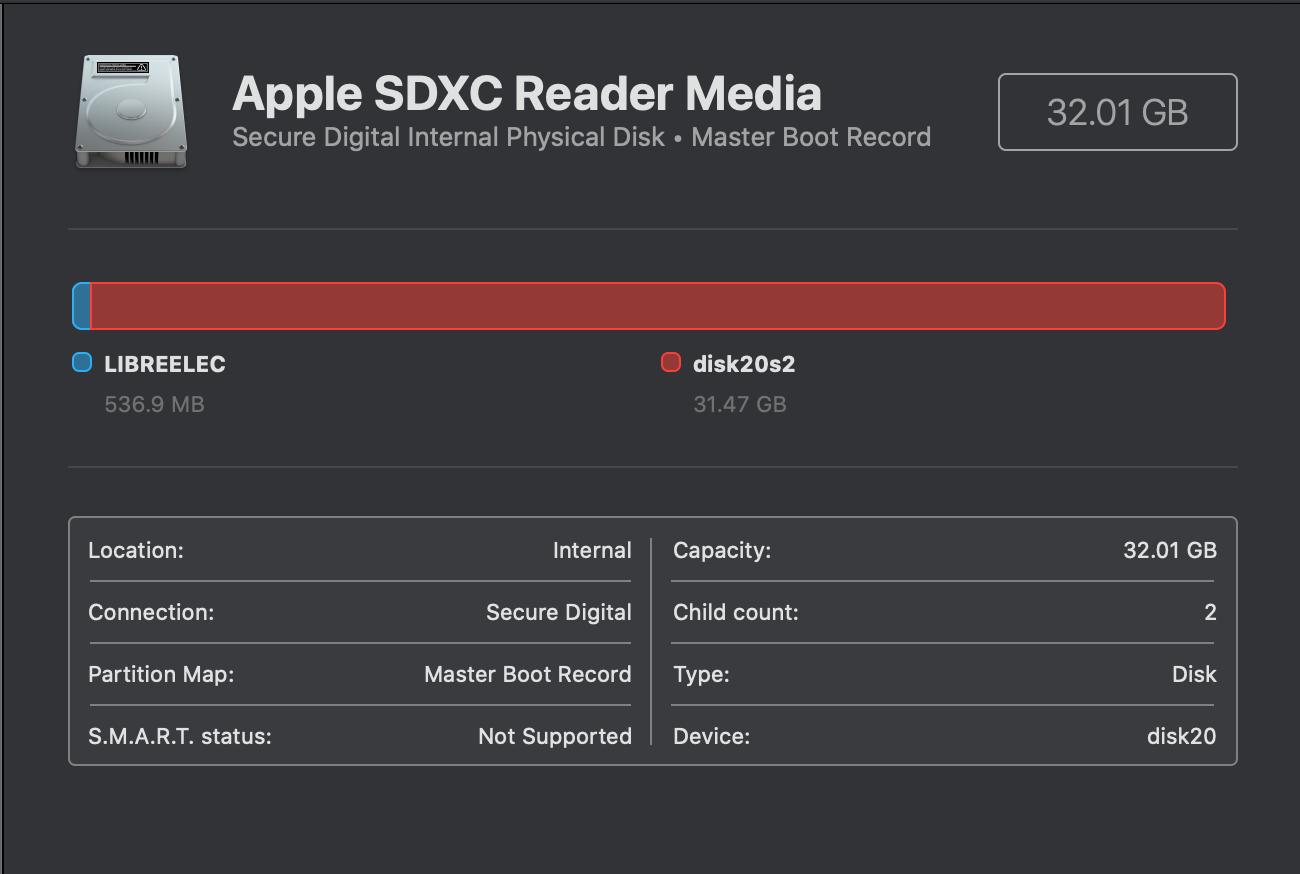Click the Child count value
This screenshot has width=1300, height=874.
point(1210,612)
